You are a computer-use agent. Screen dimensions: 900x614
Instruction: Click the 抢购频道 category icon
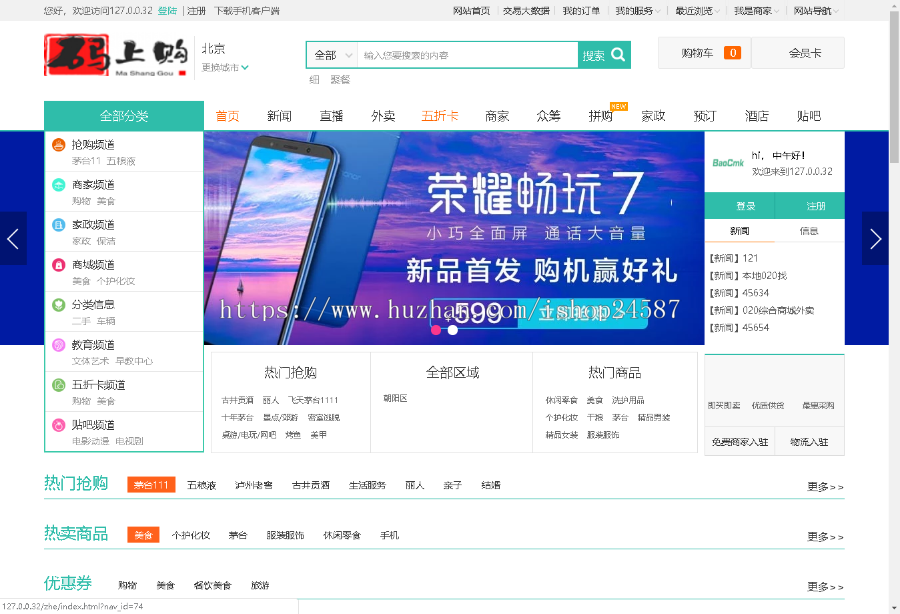pyautogui.click(x=59, y=145)
